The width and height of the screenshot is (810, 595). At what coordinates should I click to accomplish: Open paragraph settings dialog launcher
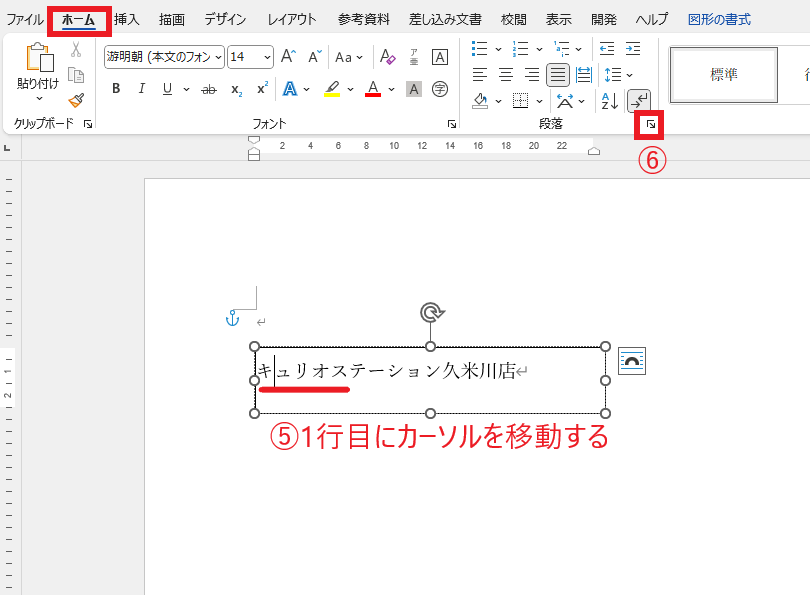pyautogui.click(x=650, y=124)
